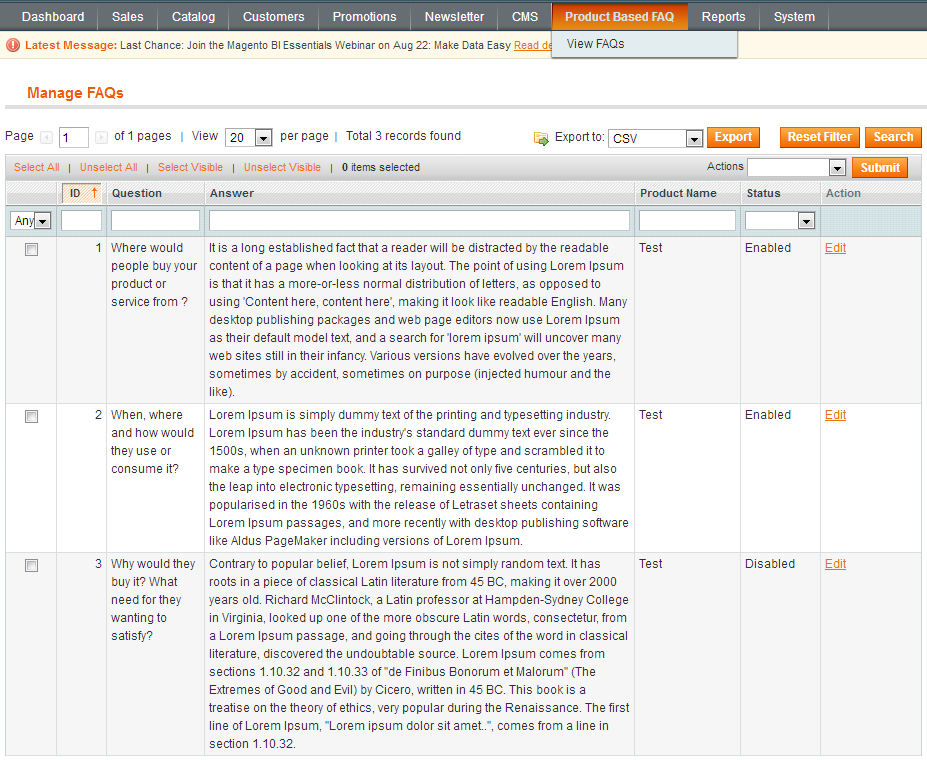Click the Question filter text field
Screen dimensions: 927x760
tap(155, 221)
